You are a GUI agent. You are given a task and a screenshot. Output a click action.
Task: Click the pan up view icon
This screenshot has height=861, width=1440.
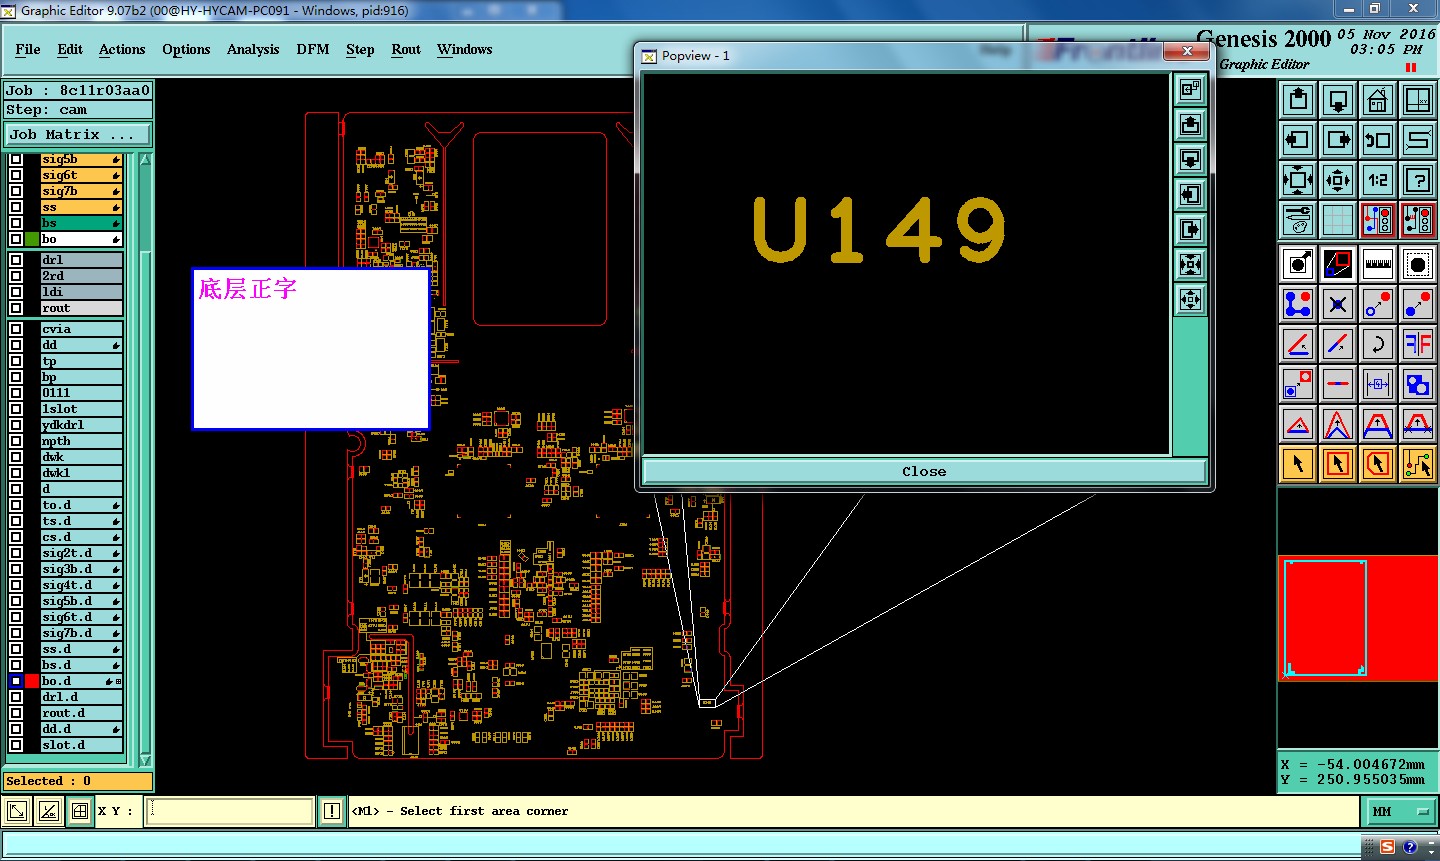1298,100
